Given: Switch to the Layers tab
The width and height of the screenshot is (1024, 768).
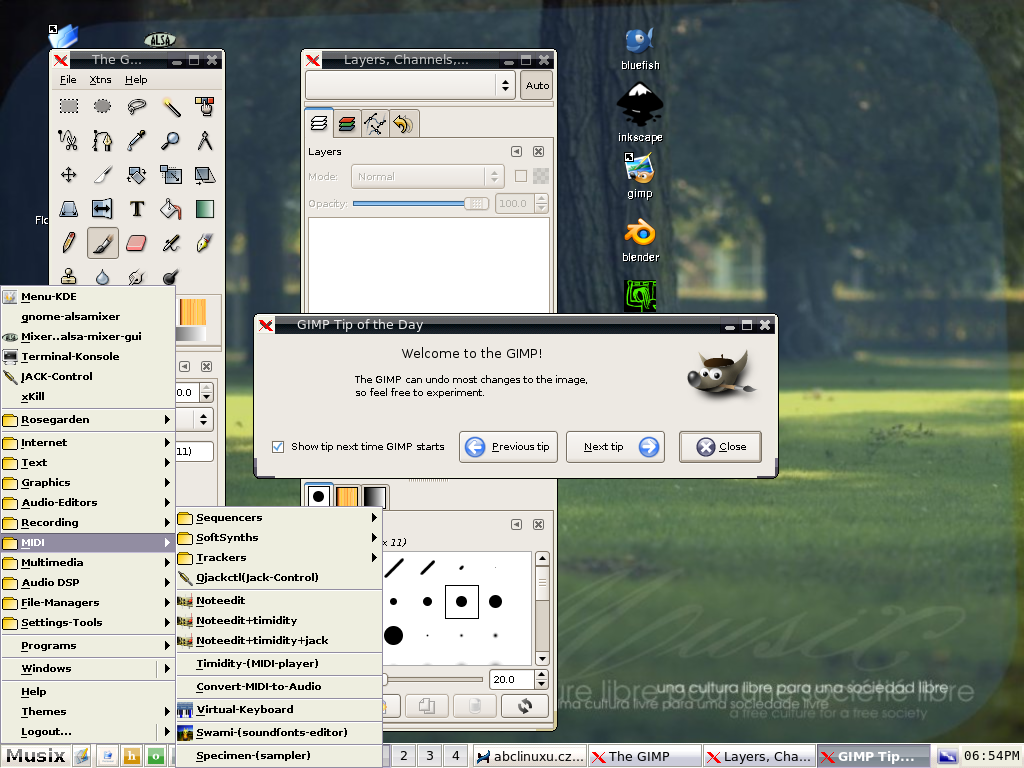Looking at the screenshot, I should tap(319, 123).
